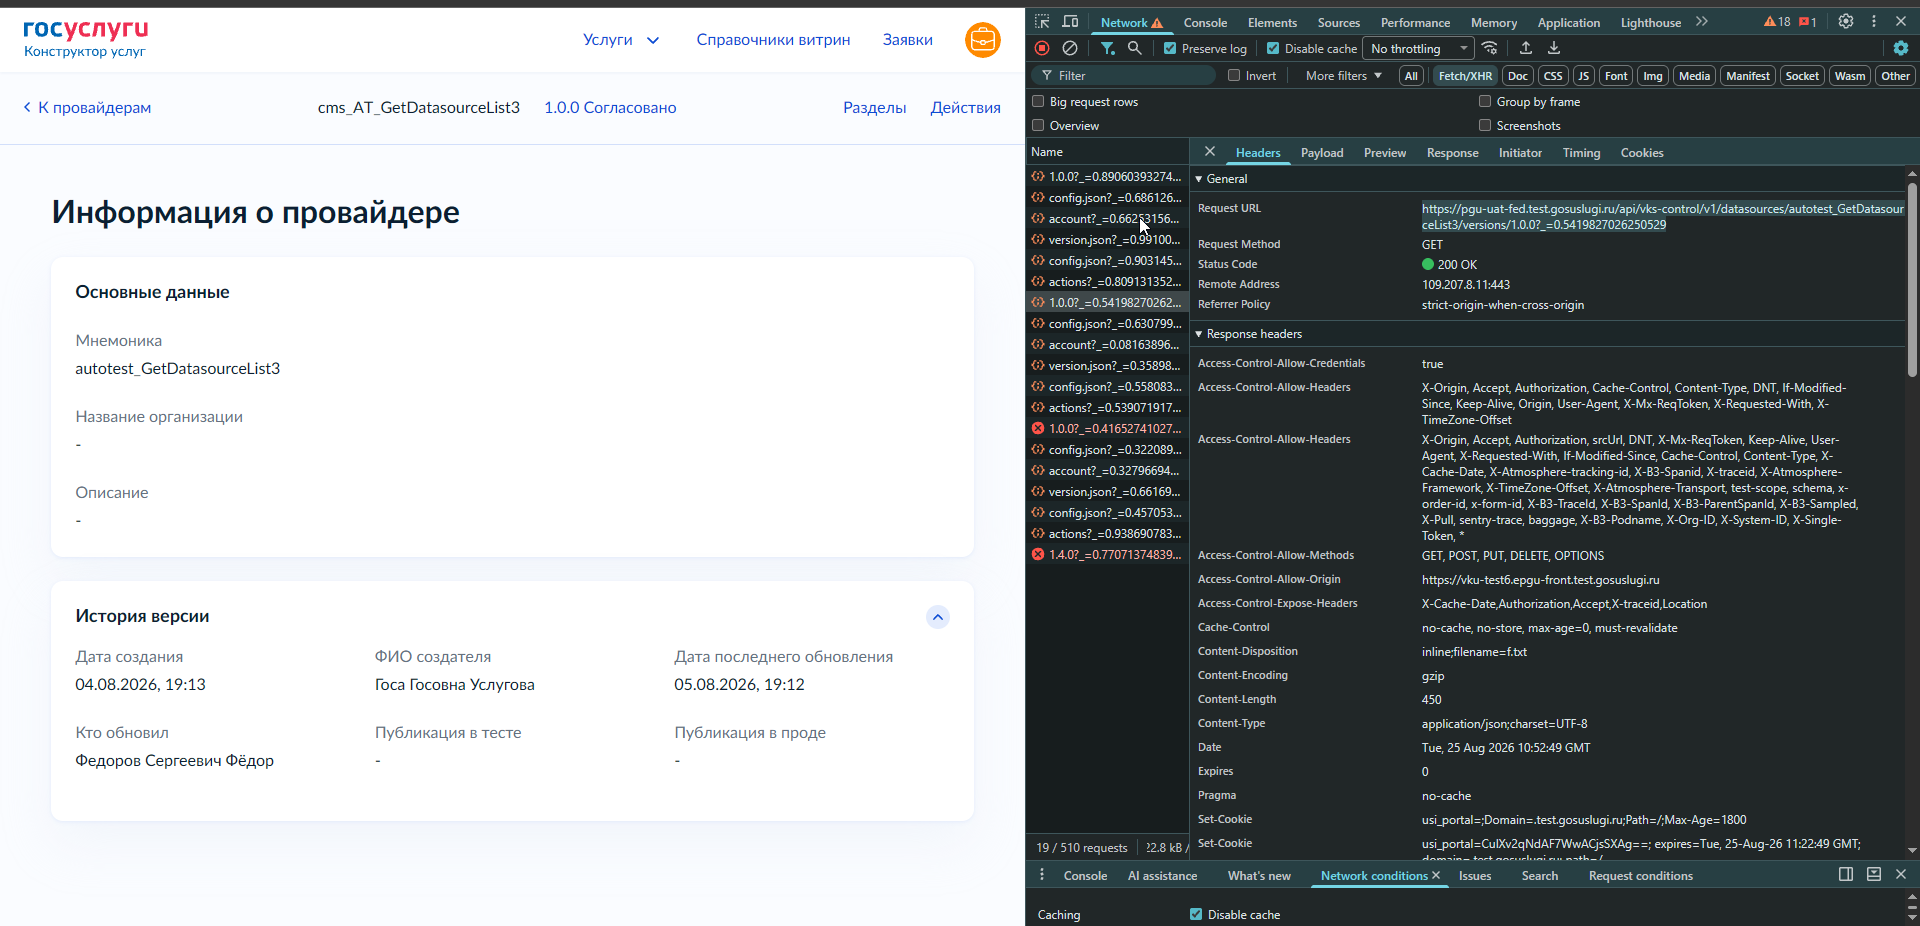Screen dimensions: 1920x926
Task: Select failed request 1.0.0?_=0.41652741027
Action: tap(1107, 429)
